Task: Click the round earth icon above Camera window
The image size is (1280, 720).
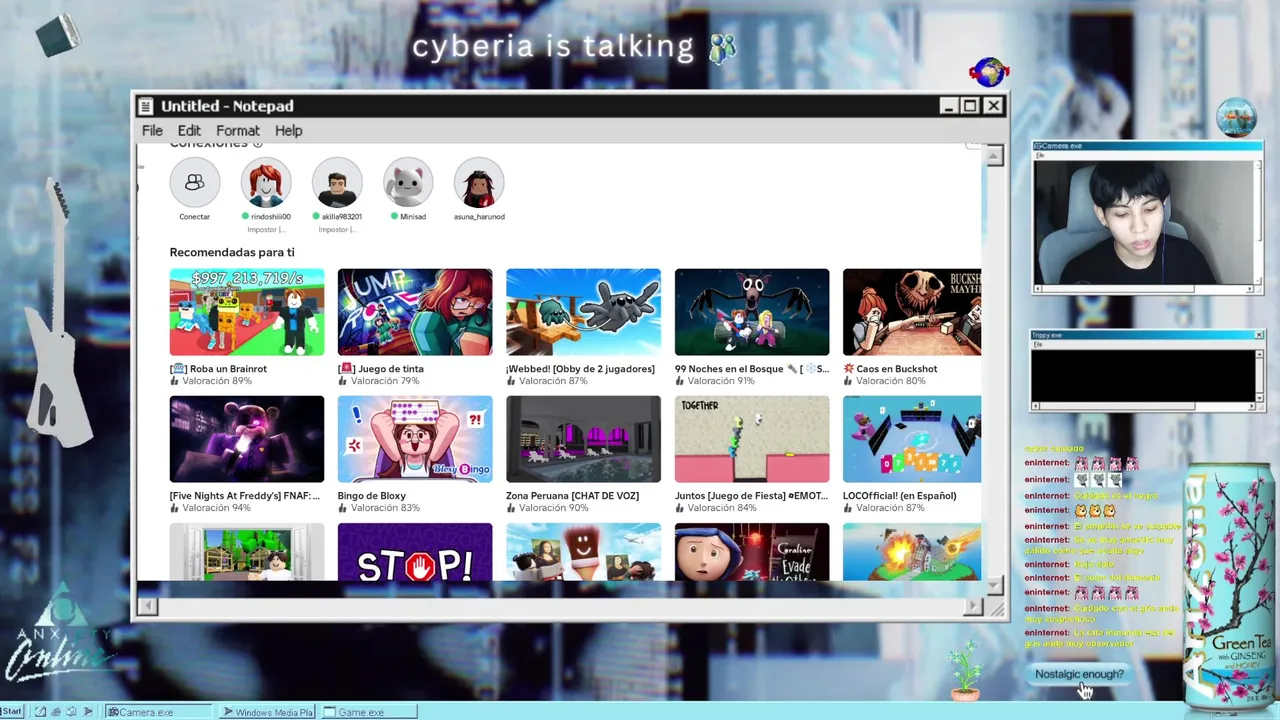Action: point(1237,117)
